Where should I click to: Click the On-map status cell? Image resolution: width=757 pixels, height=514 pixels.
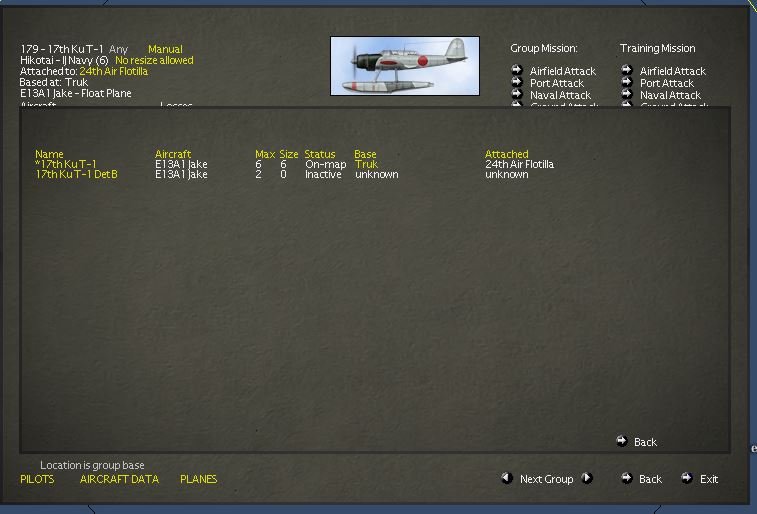tap(325, 164)
